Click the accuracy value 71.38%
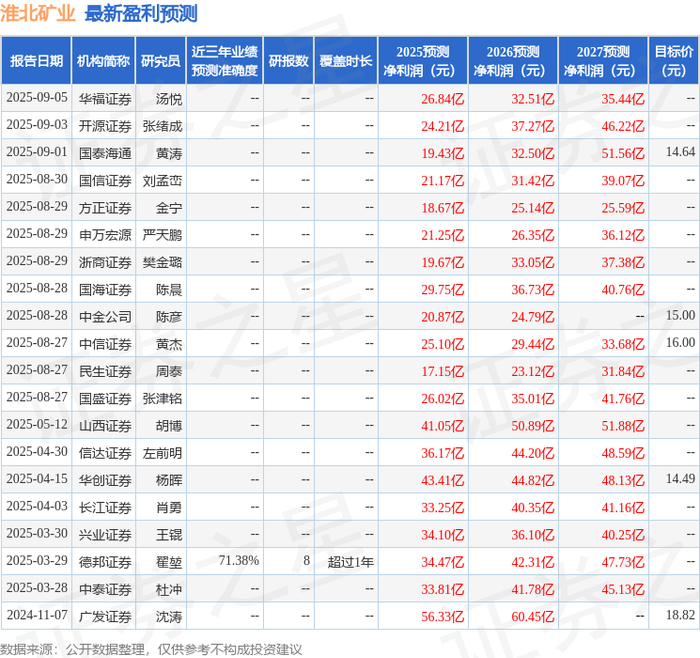The image size is (700, 658). coord(239,561)
